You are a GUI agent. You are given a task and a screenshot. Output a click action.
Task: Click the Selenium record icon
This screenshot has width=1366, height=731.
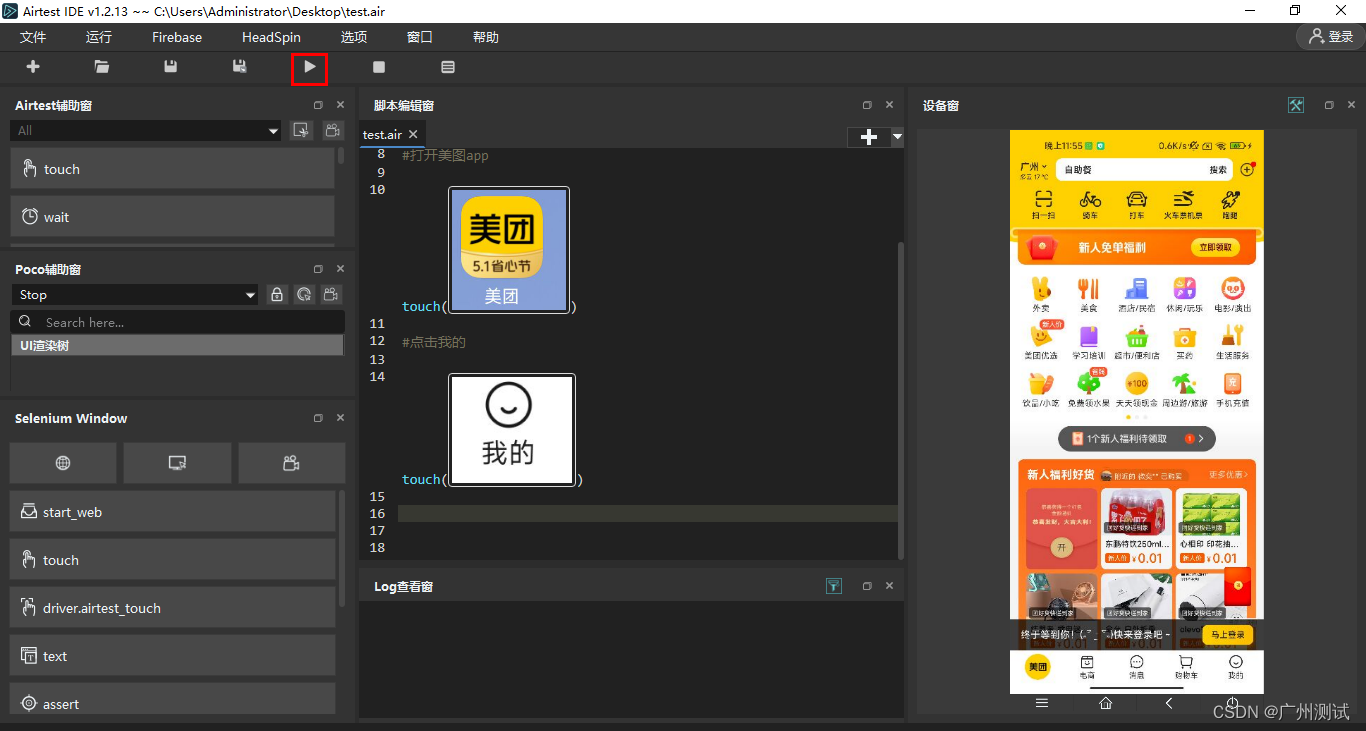[291, 463]
